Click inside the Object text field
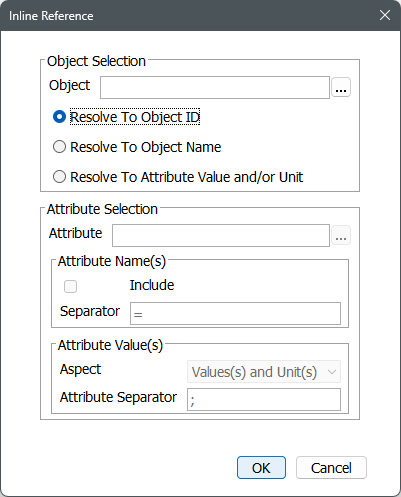 point(215,87)
